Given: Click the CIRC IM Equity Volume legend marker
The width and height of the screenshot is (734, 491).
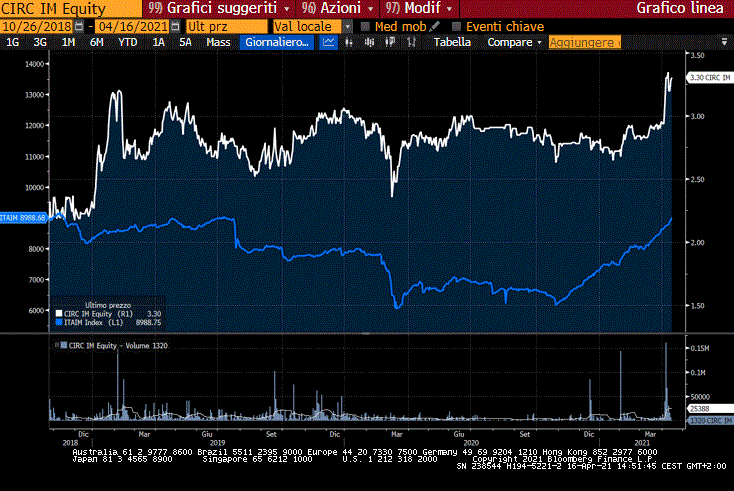Looking at the screenshot, I should pos(64,345).
